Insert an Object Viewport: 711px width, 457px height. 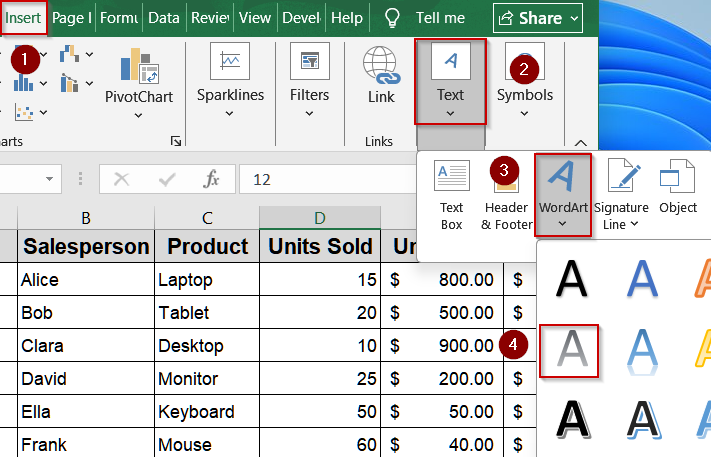pyautogui.click(x=677, y=188)
